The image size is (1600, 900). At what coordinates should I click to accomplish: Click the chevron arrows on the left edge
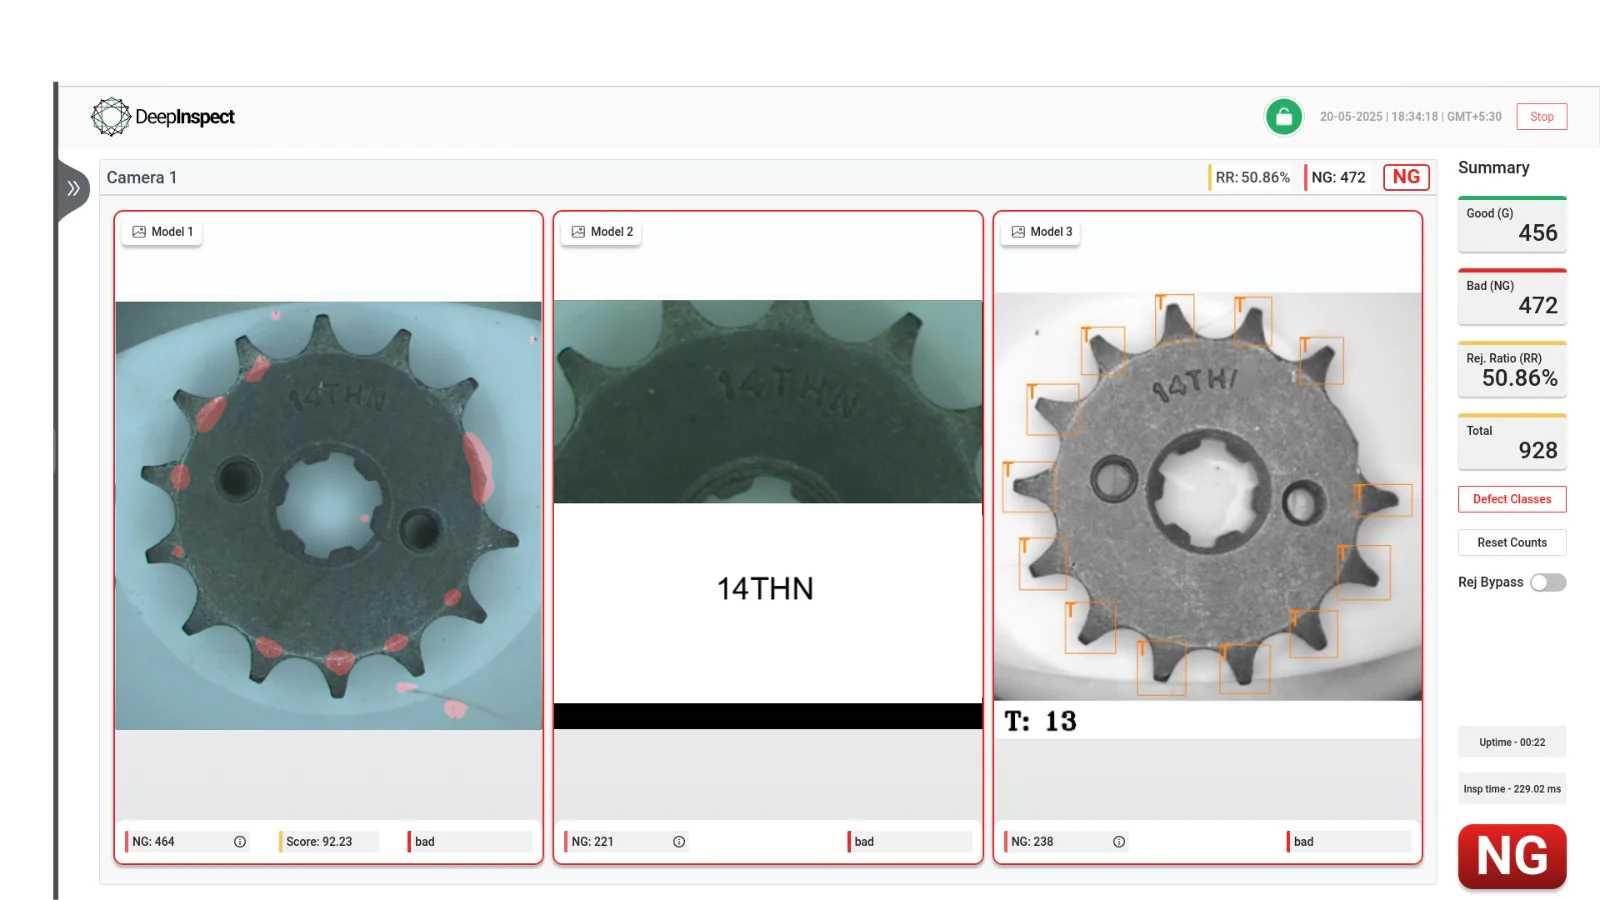point(72,188)
